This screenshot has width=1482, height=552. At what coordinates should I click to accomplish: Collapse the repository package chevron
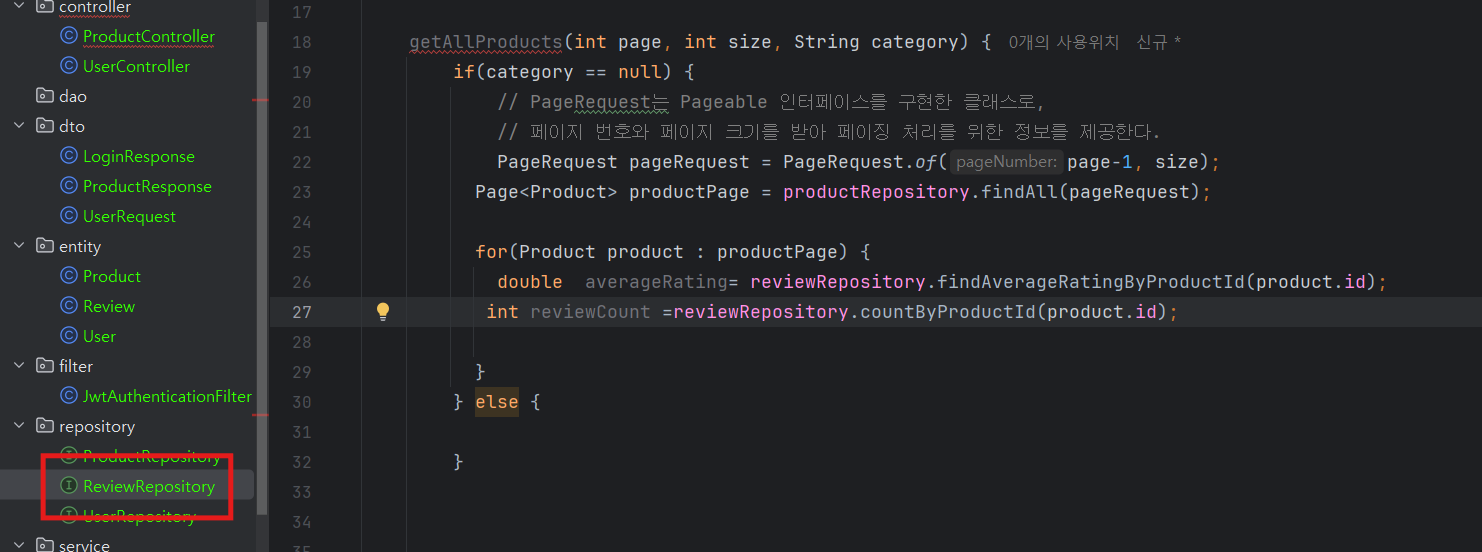click(x=19, y=426)
